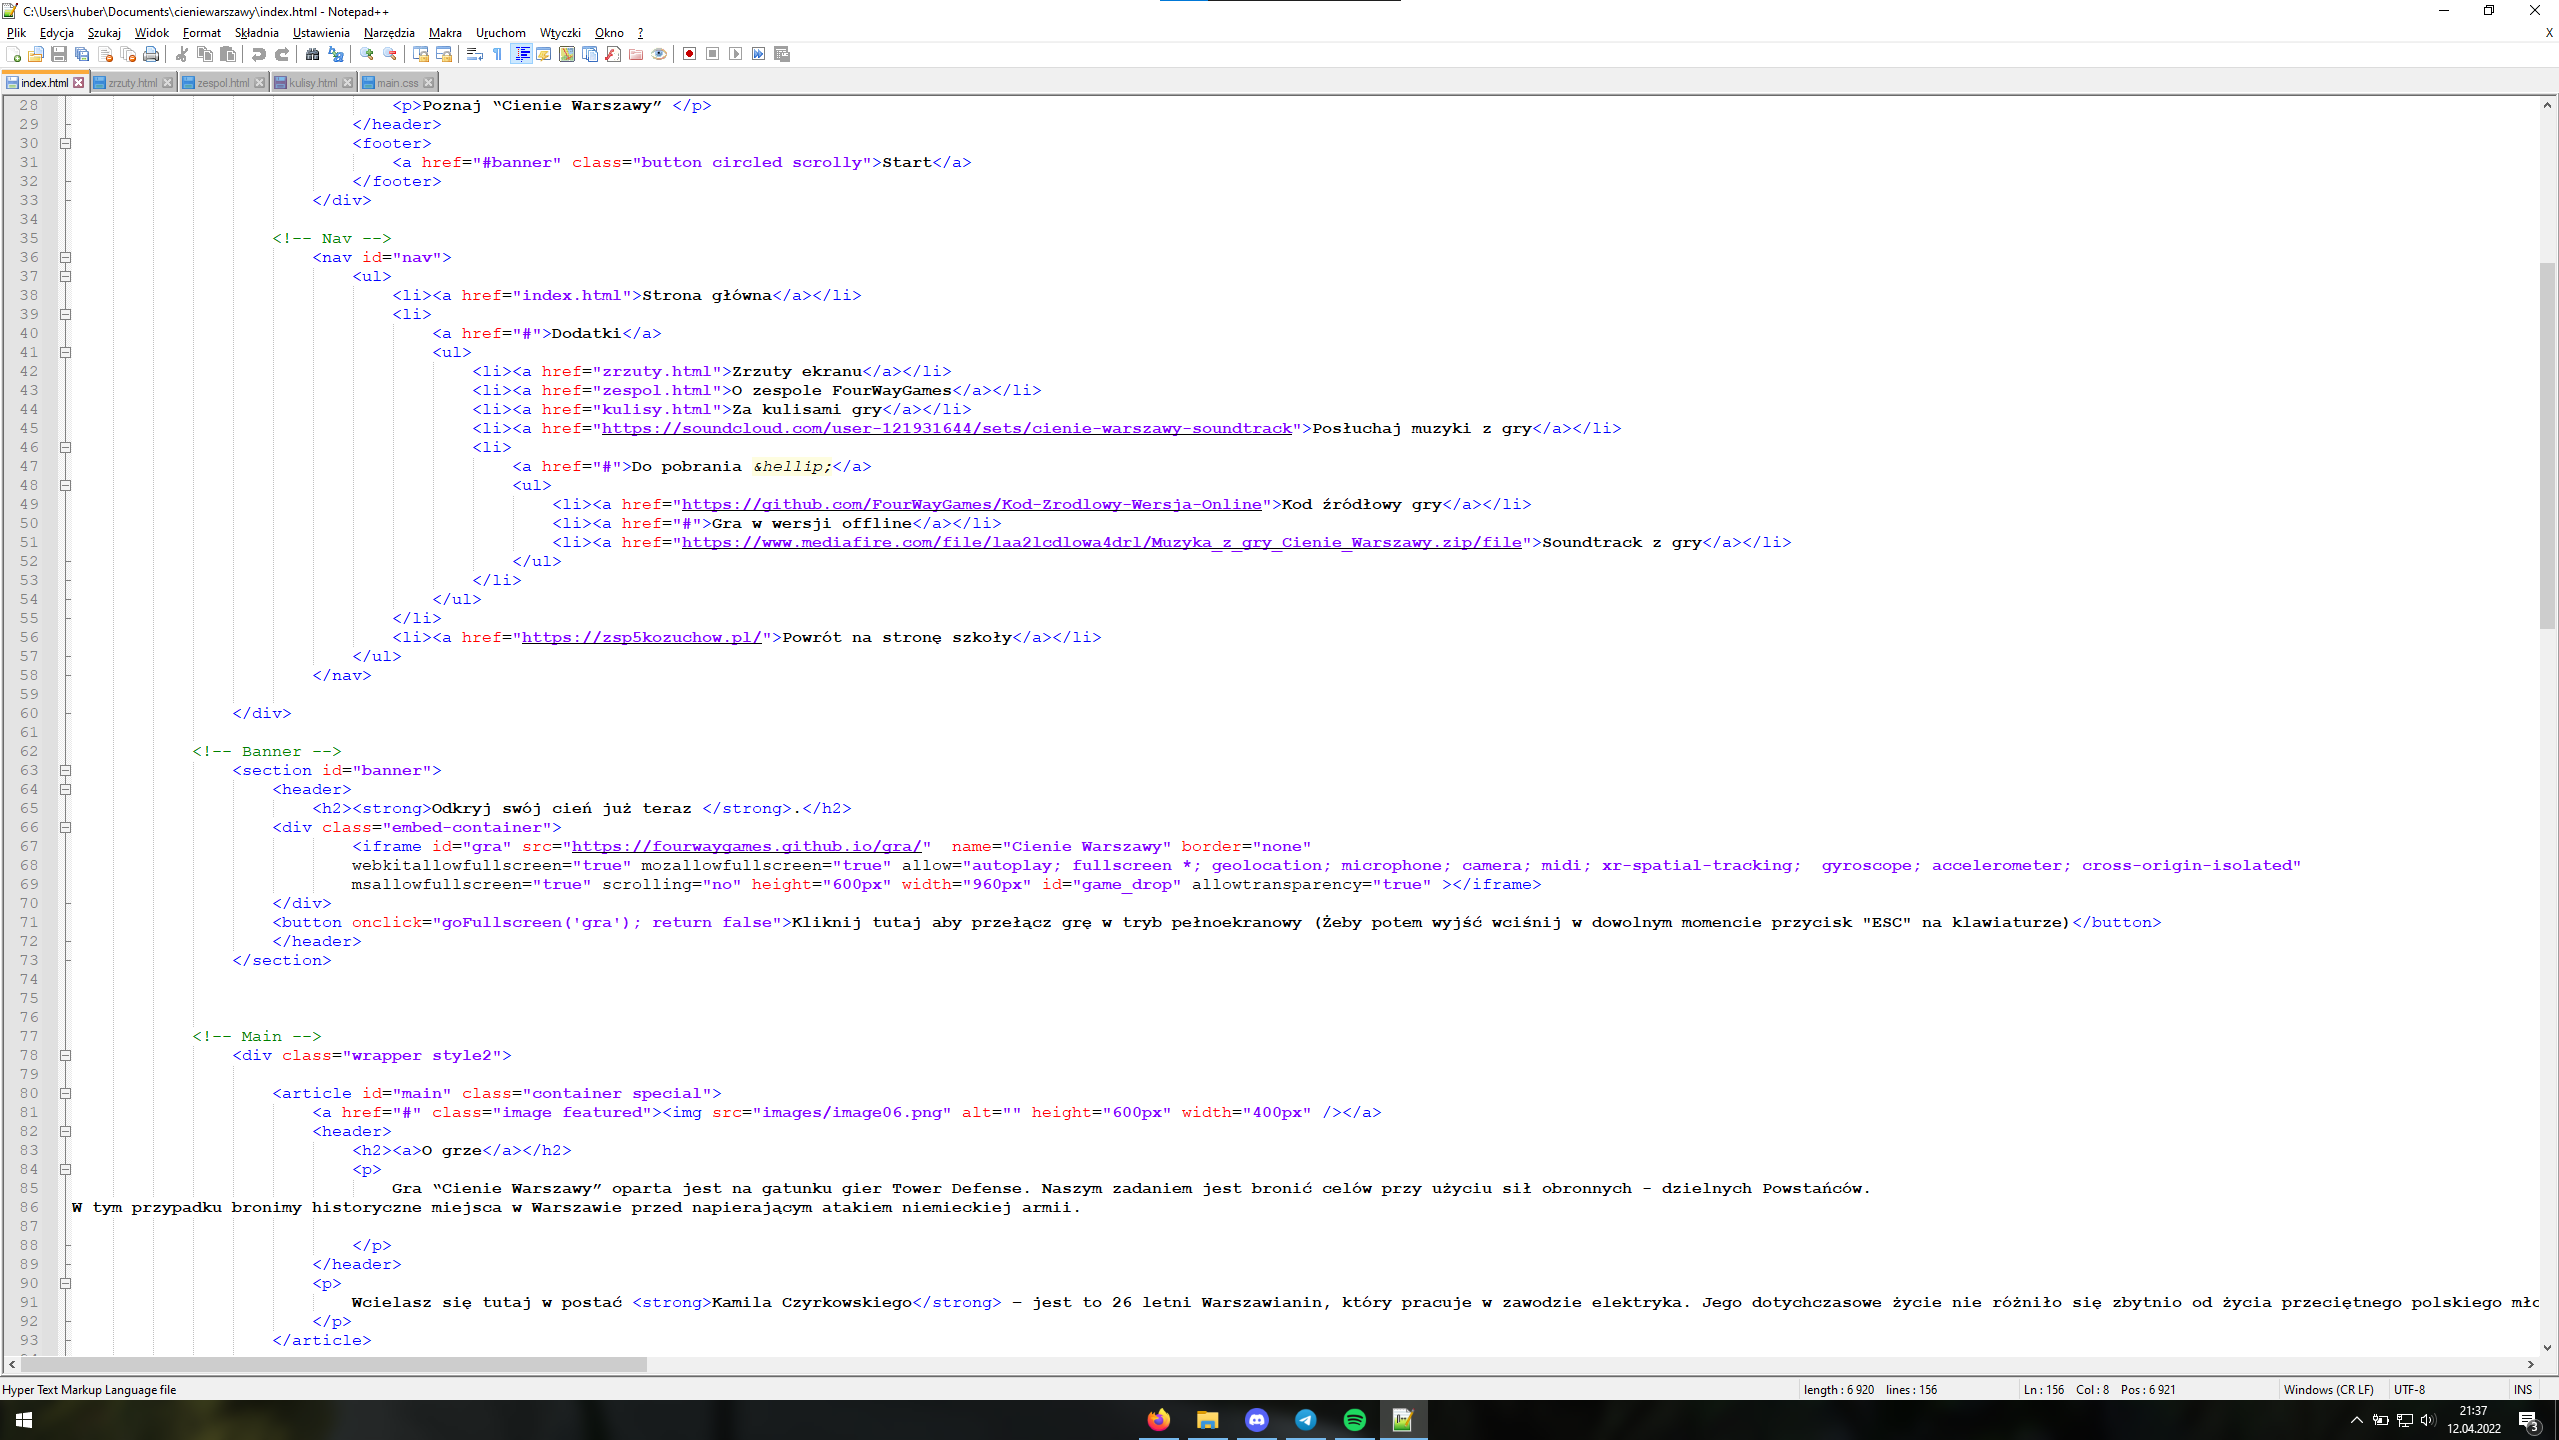Start macro recording with red dot icon
This screenshot has height=1440, width=2559.
(x=689, y=54)
